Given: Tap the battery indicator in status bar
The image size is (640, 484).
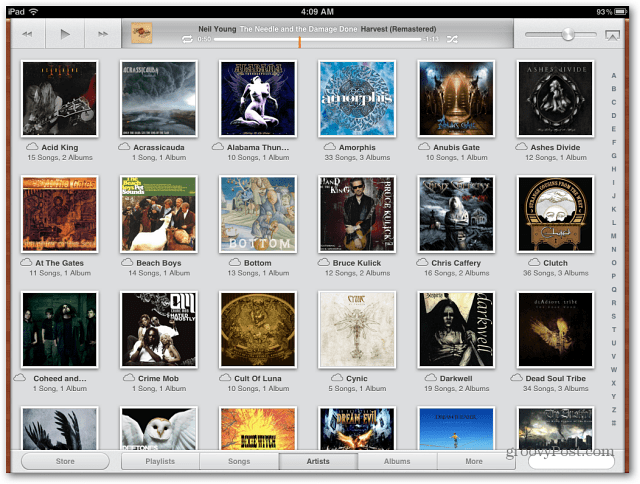Looking at the screenshot, I should coord(620,11).
